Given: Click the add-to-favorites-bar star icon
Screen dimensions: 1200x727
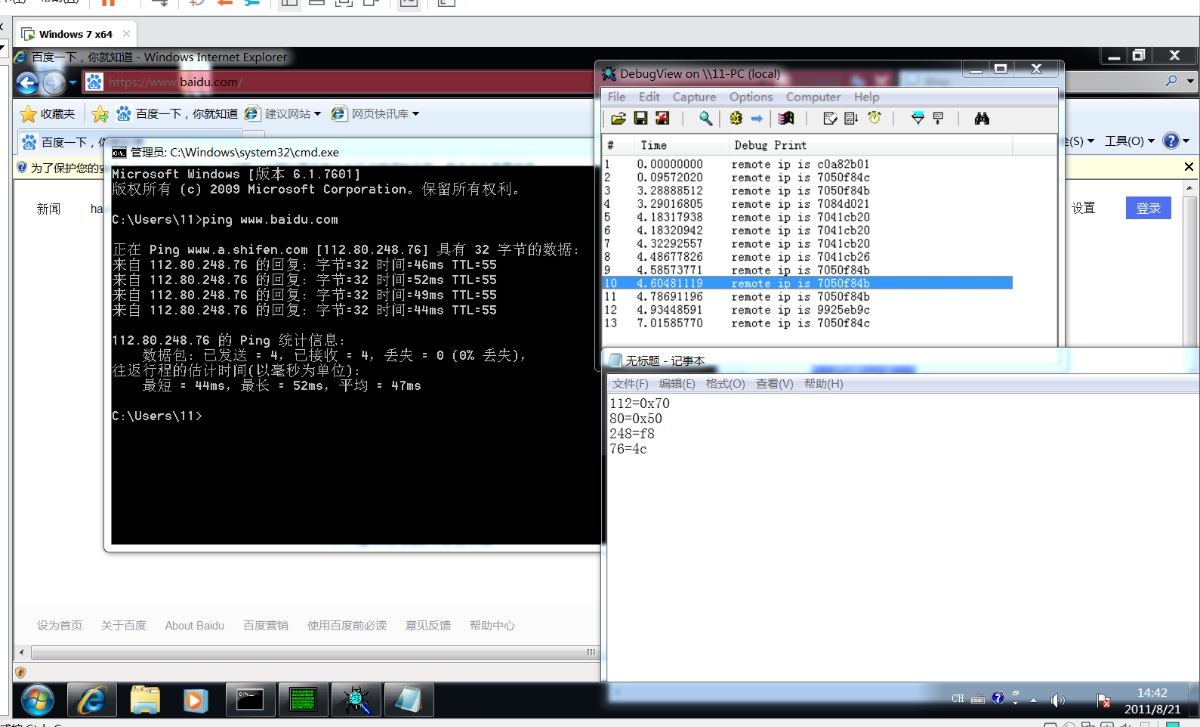Looking at the screenshot, I should [x=100, y=114].
